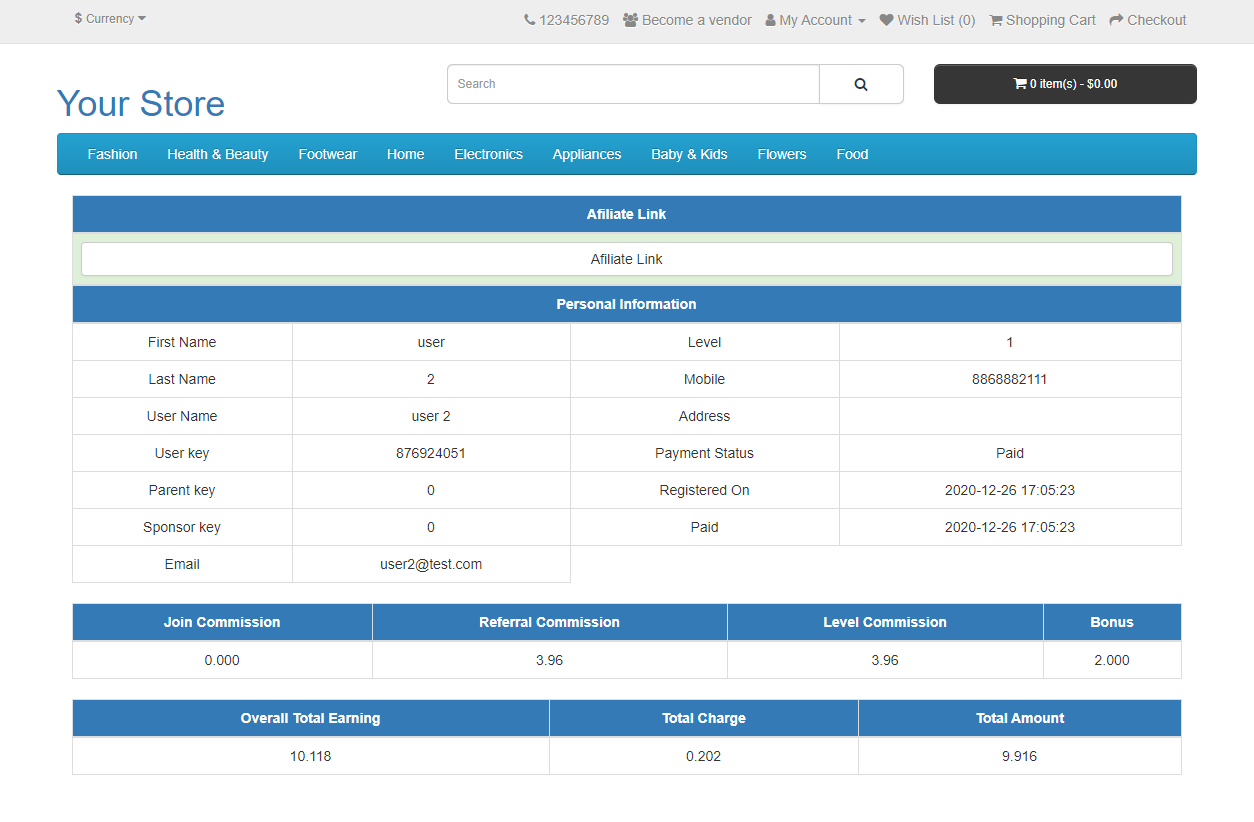Viewport: 1254px width, 822px height.
Task: Open the Currency dropdown
Action: point(110,18)
